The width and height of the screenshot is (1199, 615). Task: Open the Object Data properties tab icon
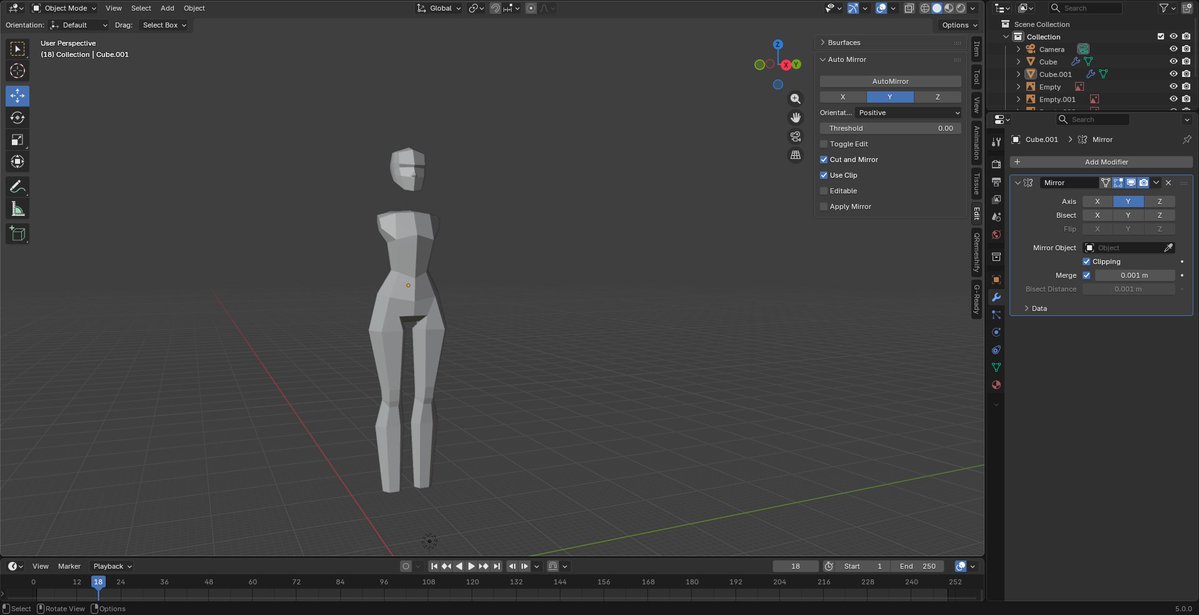(x=996, y=367)
